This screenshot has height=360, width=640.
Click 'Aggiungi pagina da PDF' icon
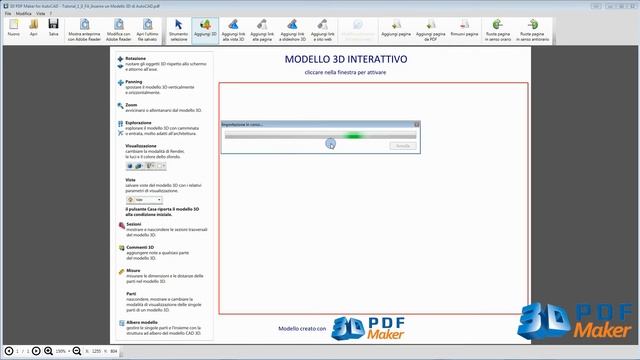point(431,30)
